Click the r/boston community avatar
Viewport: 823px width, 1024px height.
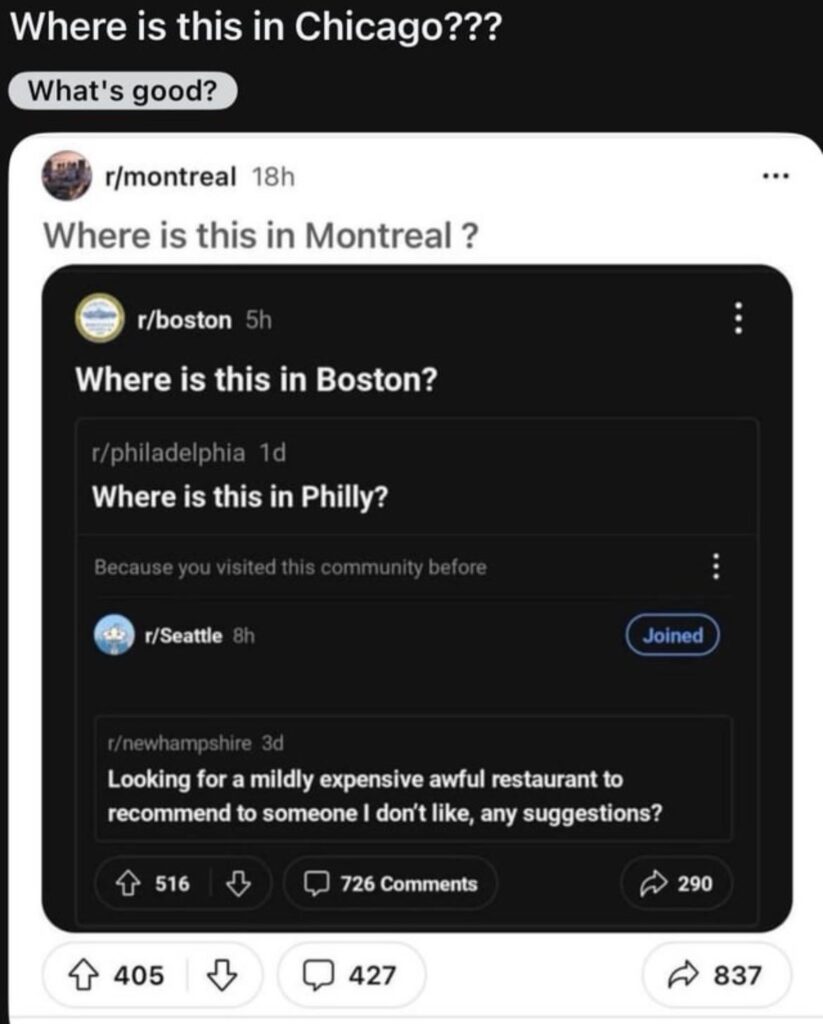[99, 320]
